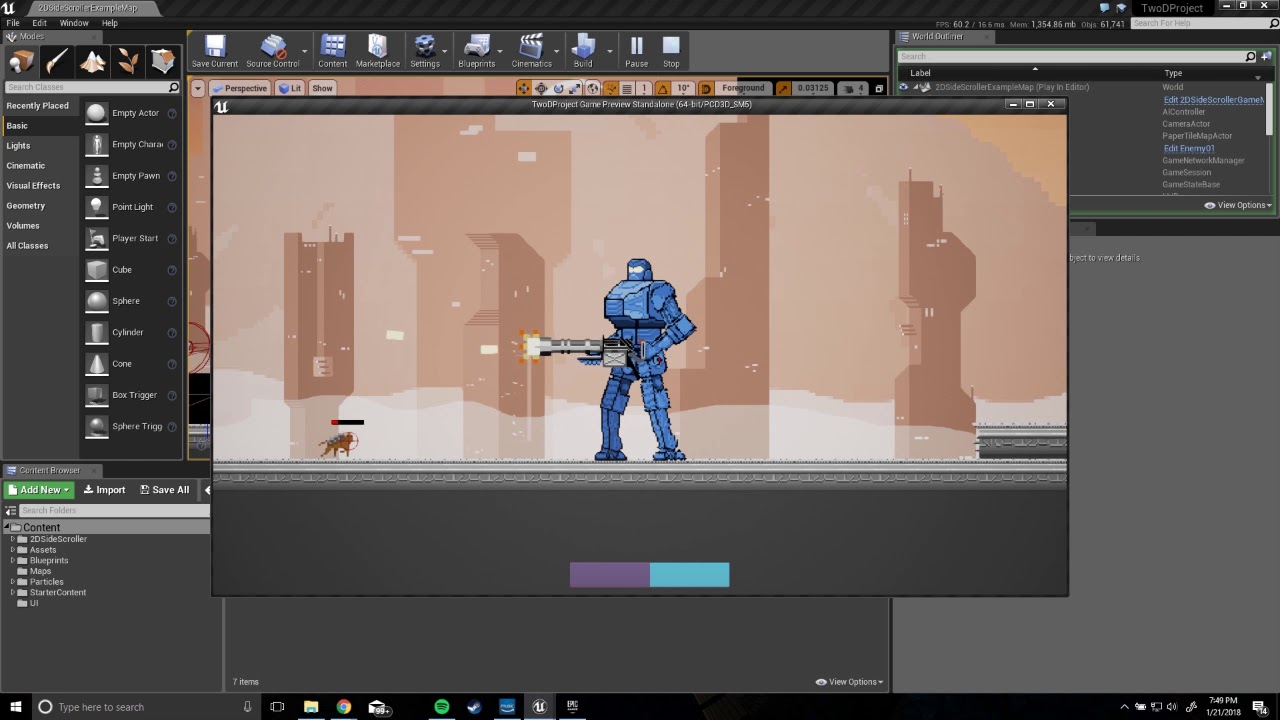Open the Window menu
1280x720 pixels.
(74, 23)
